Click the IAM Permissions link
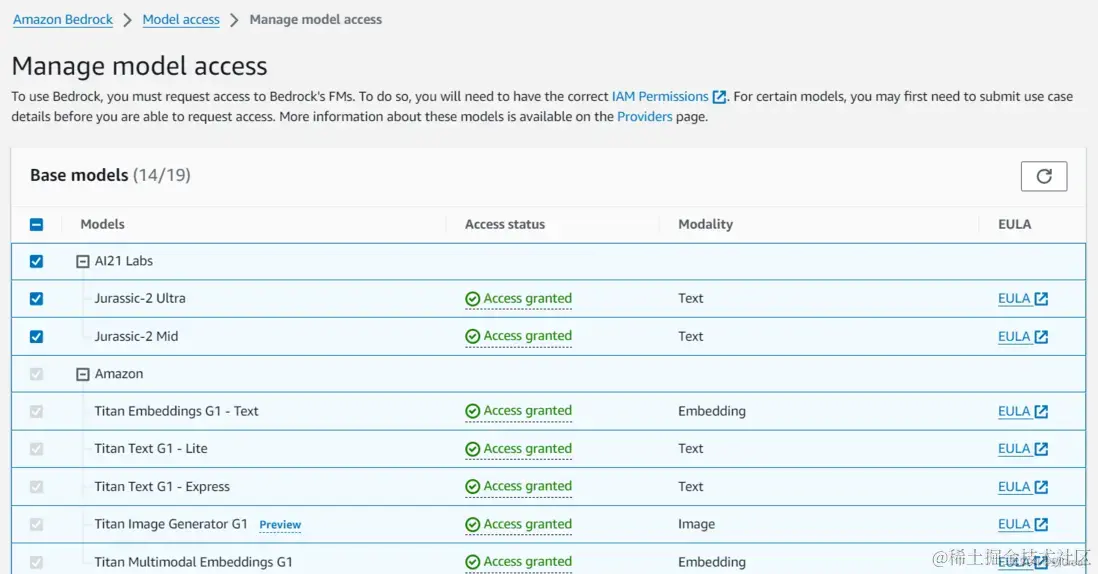Image resolution: width=1098 pixels, height=574 pixels. pyautogui.click(x=660, y=97)
